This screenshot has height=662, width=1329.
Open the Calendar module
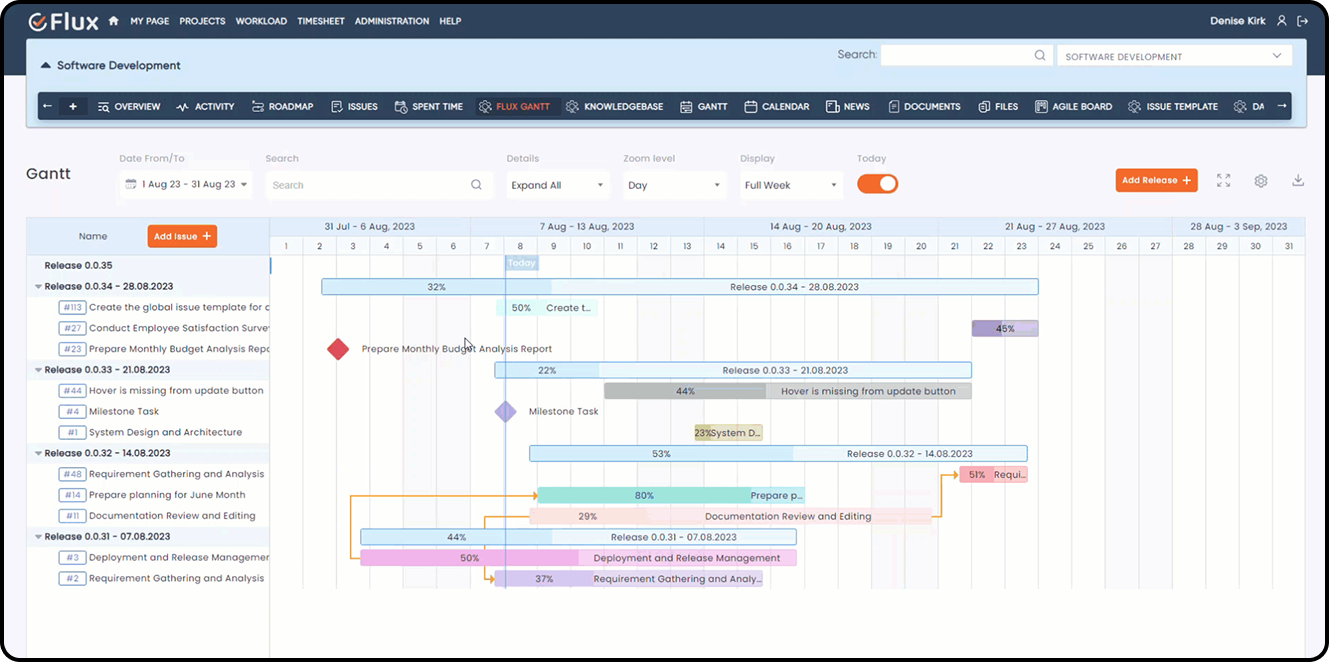pyautogui.click(x=777, y=106)
